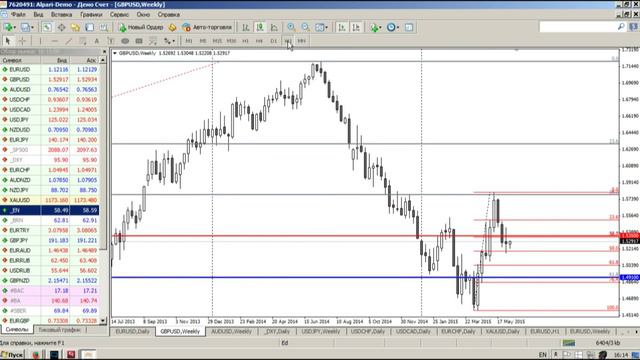Switch to H1 timeframe

pyautogui.click(x=245, y=41)
